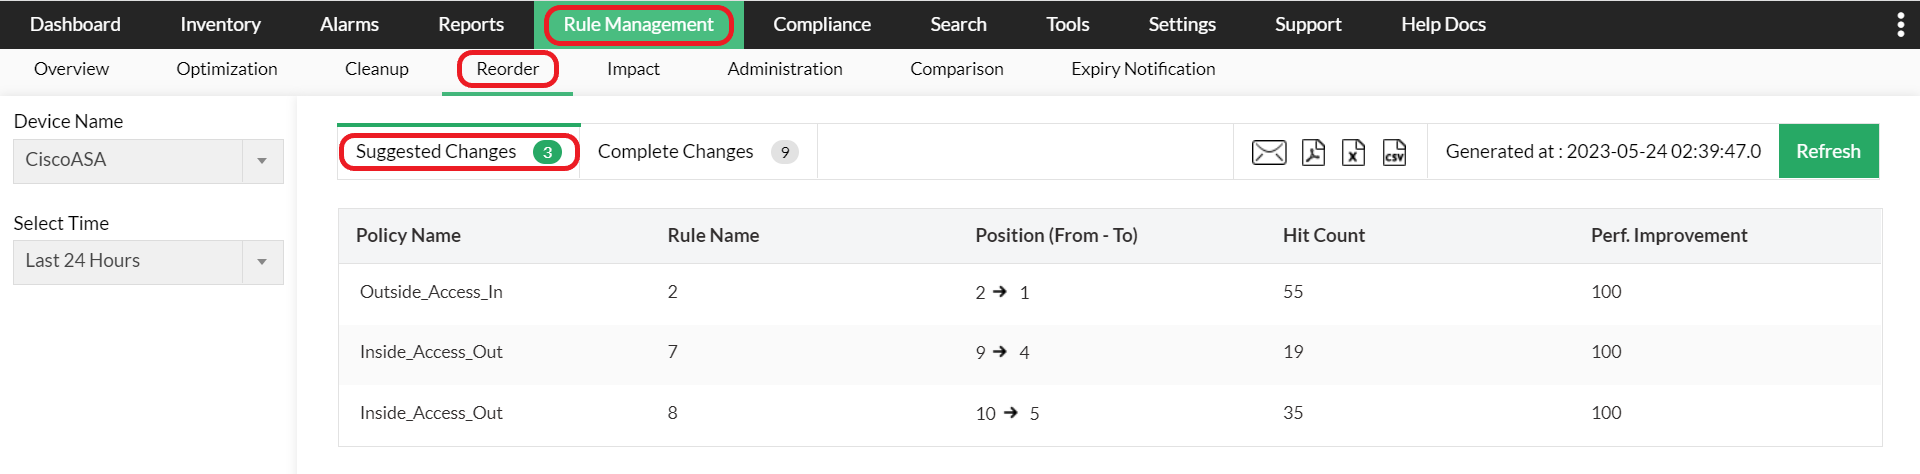Open the Compliance section
This screenshot has width=1920, height=474.
pos(821,25)
